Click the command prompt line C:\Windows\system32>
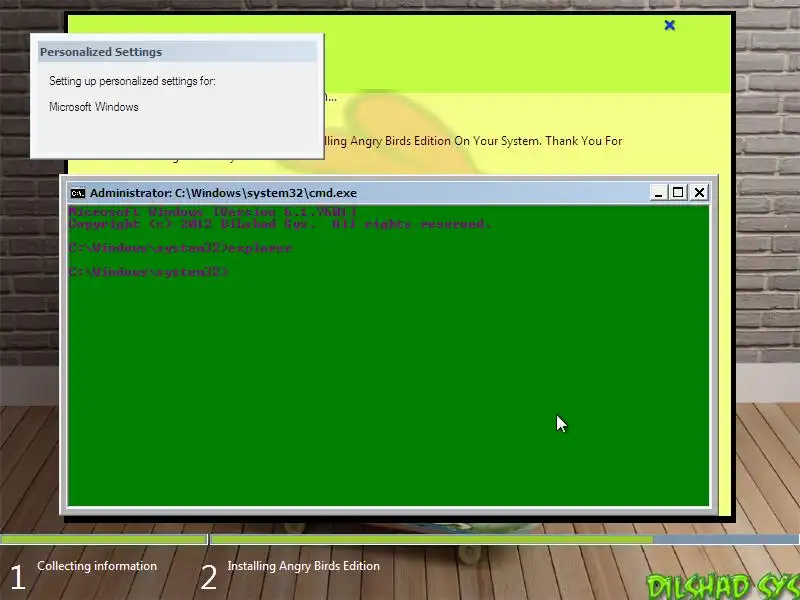This screenshot has width=800, height=600. click(x=148, y=271)
